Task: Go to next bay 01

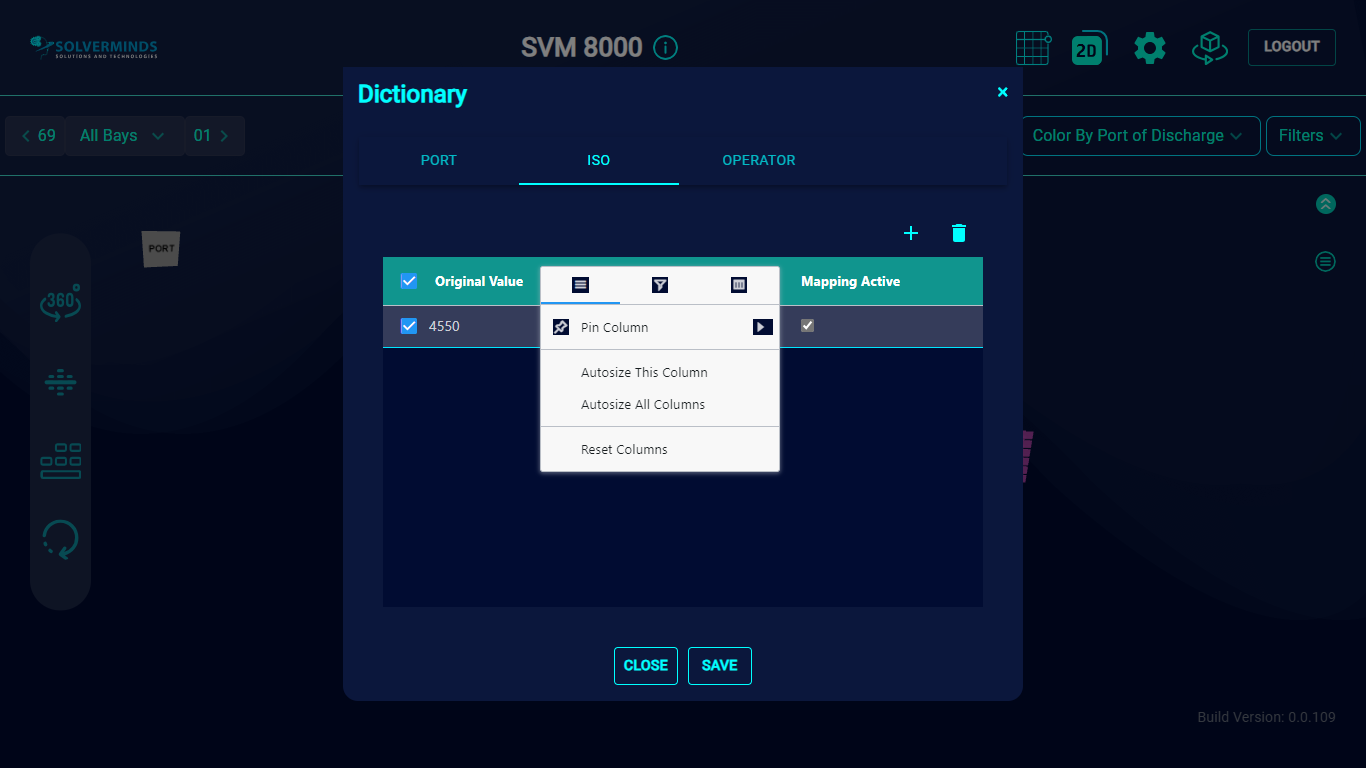Action: click(213, 136)
